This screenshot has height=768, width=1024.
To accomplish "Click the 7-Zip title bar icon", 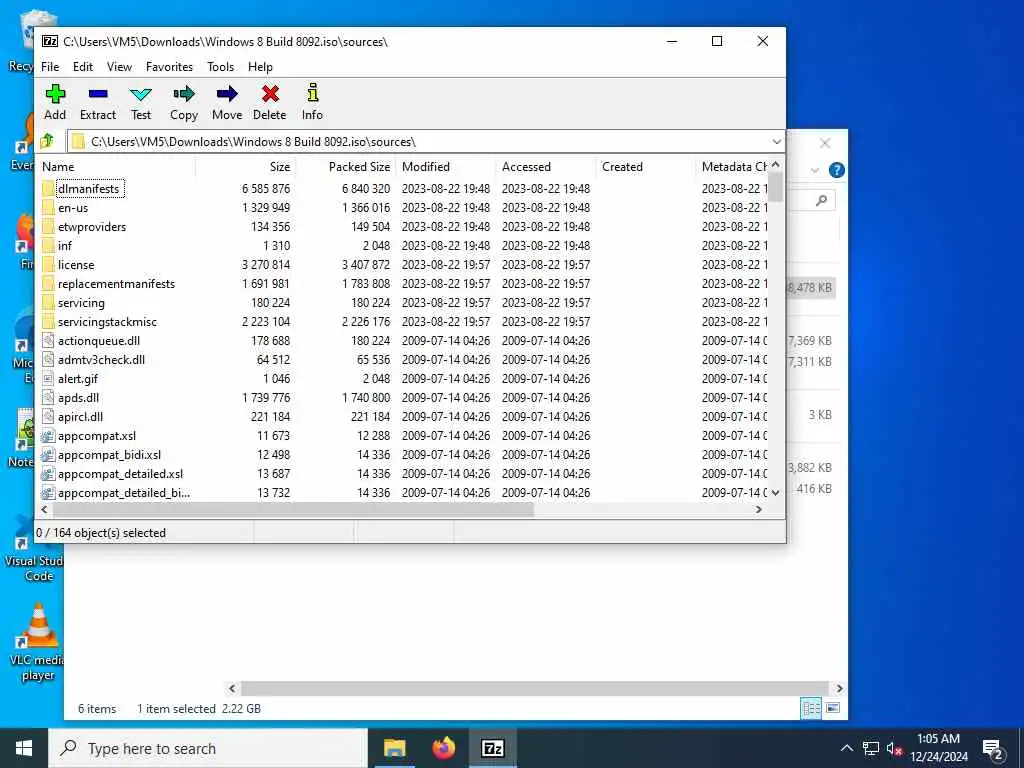I will 50,41.
